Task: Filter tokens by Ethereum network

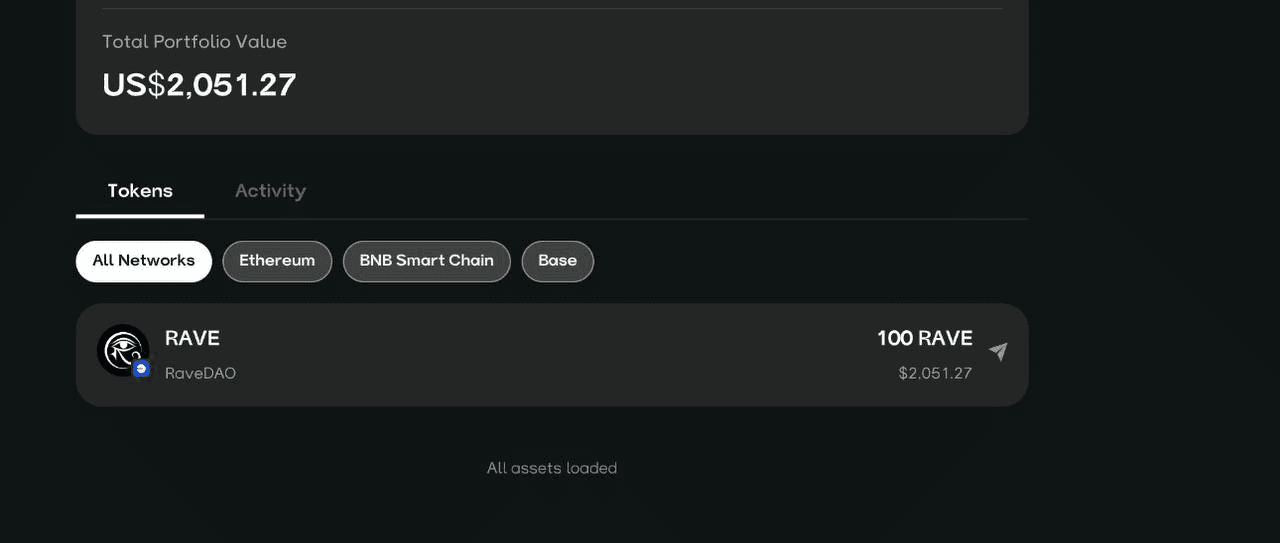Action: click(x=277, y=261)
